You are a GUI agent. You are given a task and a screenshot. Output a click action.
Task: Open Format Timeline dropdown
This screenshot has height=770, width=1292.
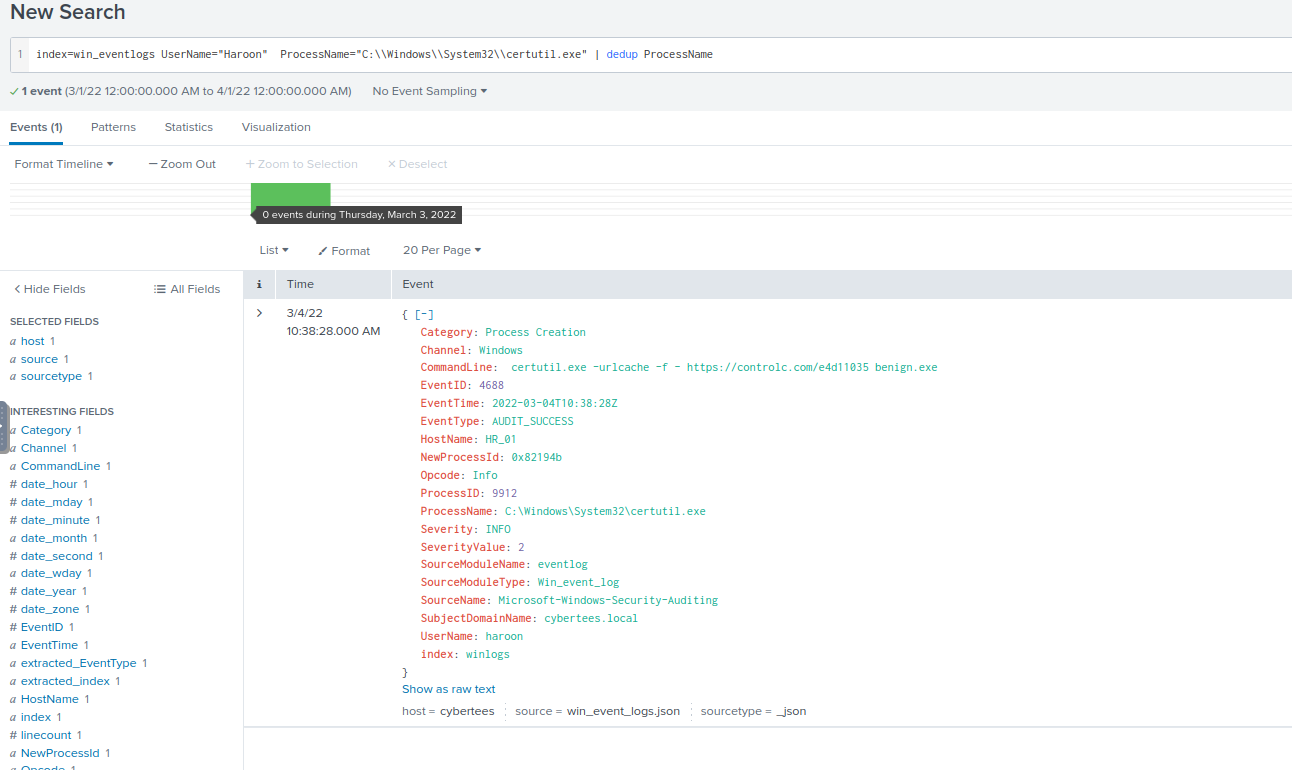(x=64, y=164)
